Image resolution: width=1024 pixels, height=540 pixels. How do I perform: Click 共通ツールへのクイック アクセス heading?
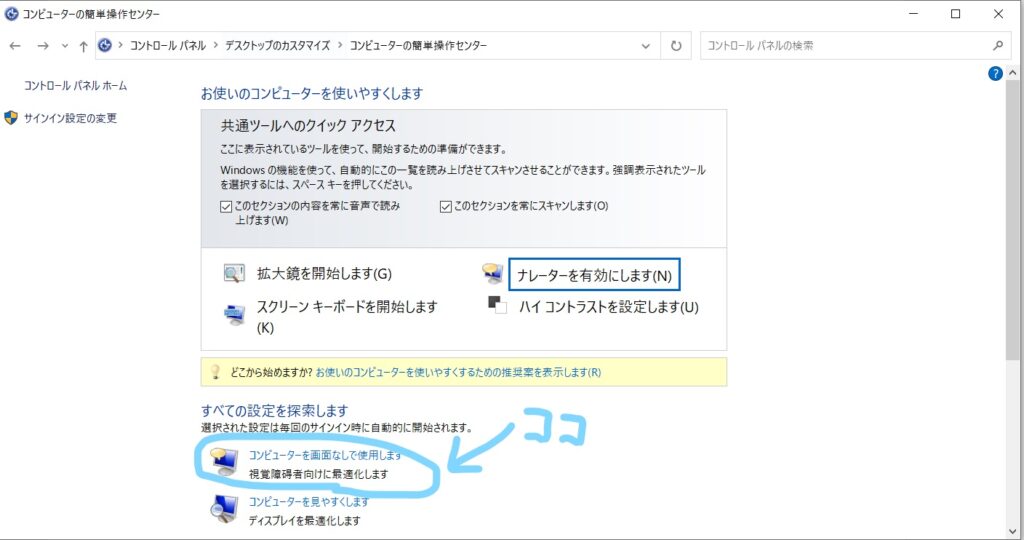[308, 125]
